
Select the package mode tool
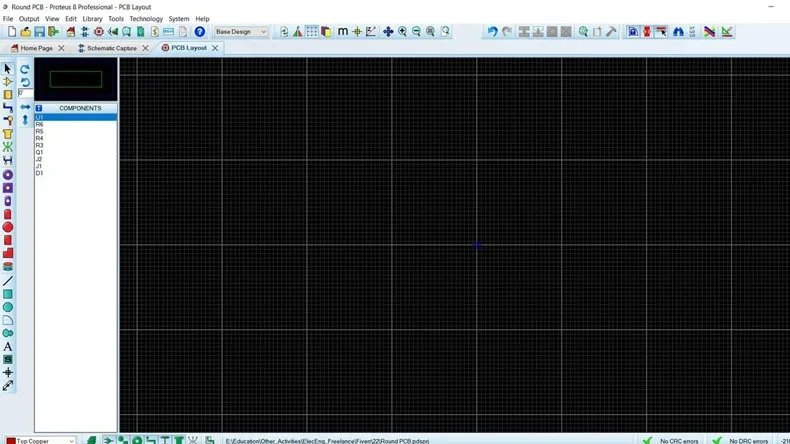8,95
